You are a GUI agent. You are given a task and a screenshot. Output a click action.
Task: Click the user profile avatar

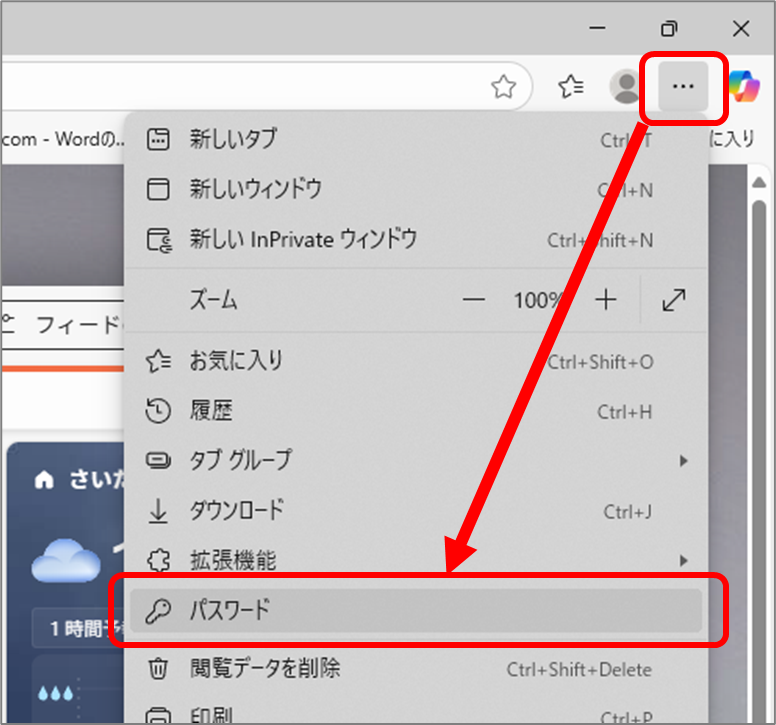(x=627, y=87)
